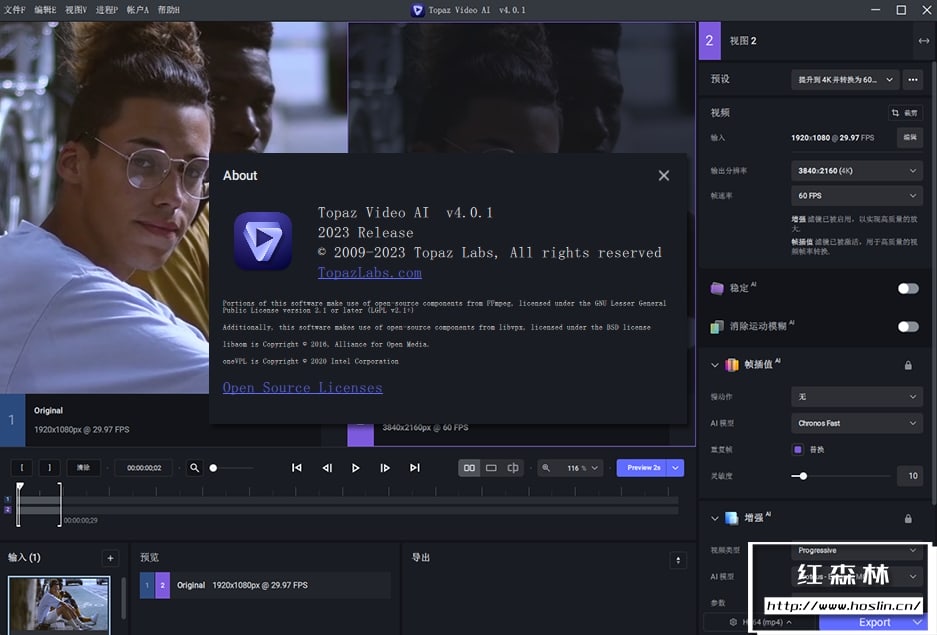
Task: Collapse the 帧插值 section chevron
Action: [715, 365]
